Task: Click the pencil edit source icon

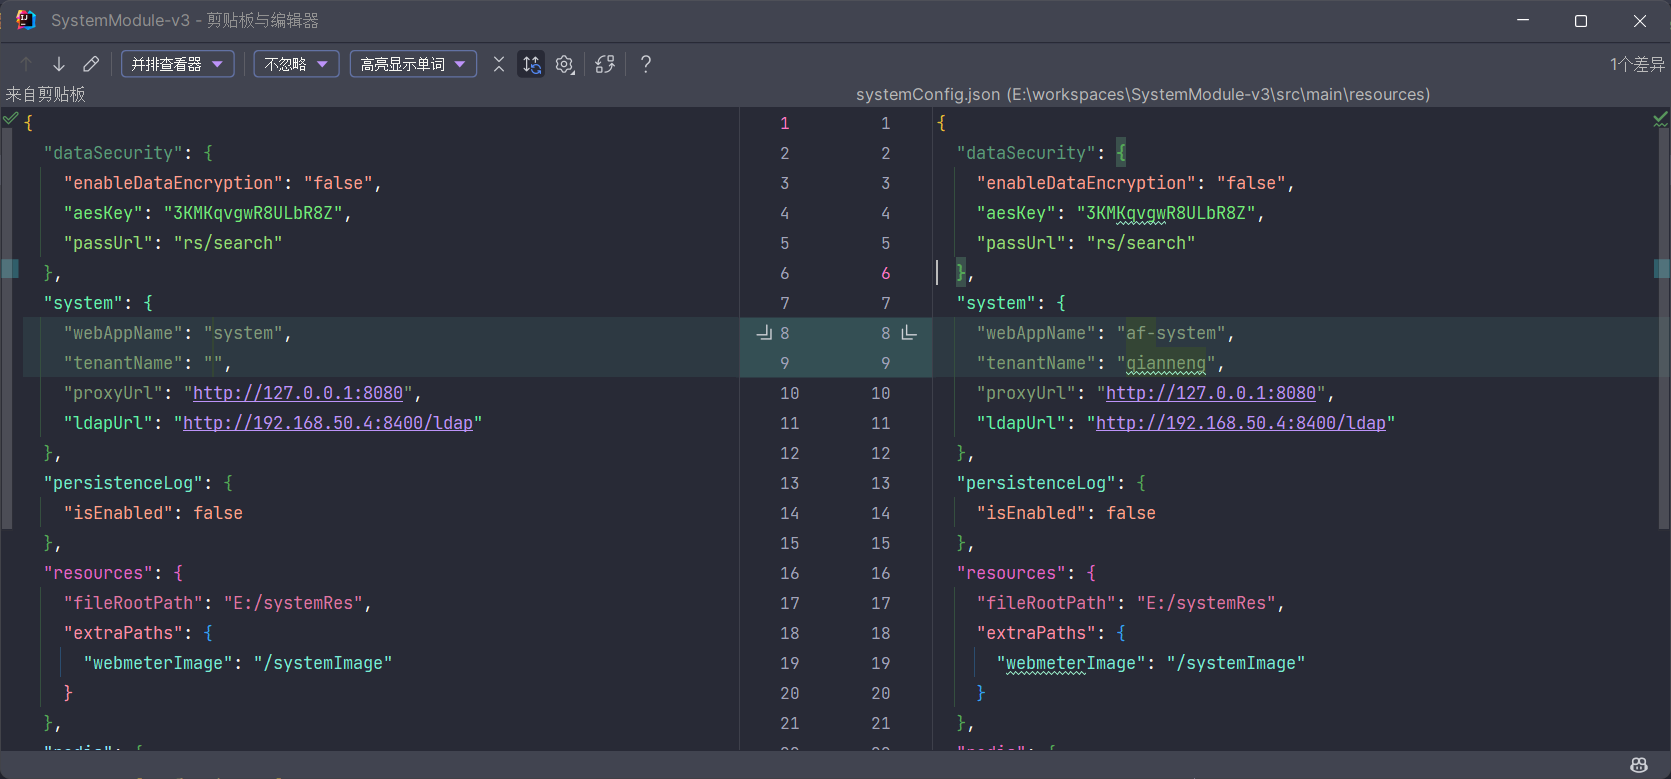Action: [x=91, y=64]
